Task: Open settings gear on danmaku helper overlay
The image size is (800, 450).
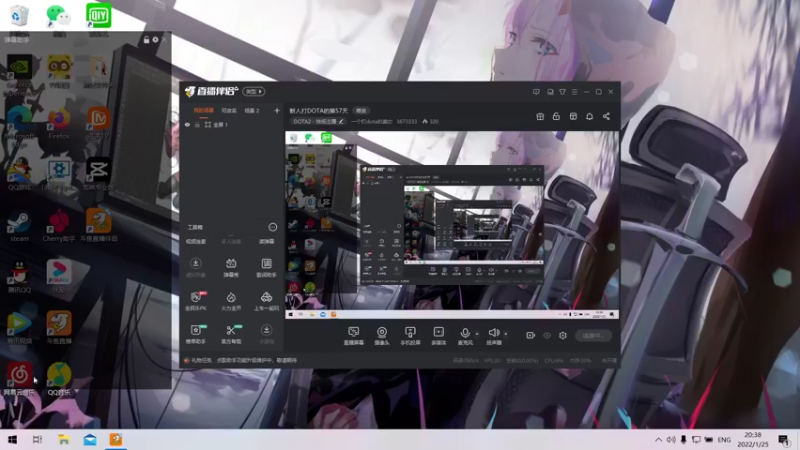Action: pos(155,39)
